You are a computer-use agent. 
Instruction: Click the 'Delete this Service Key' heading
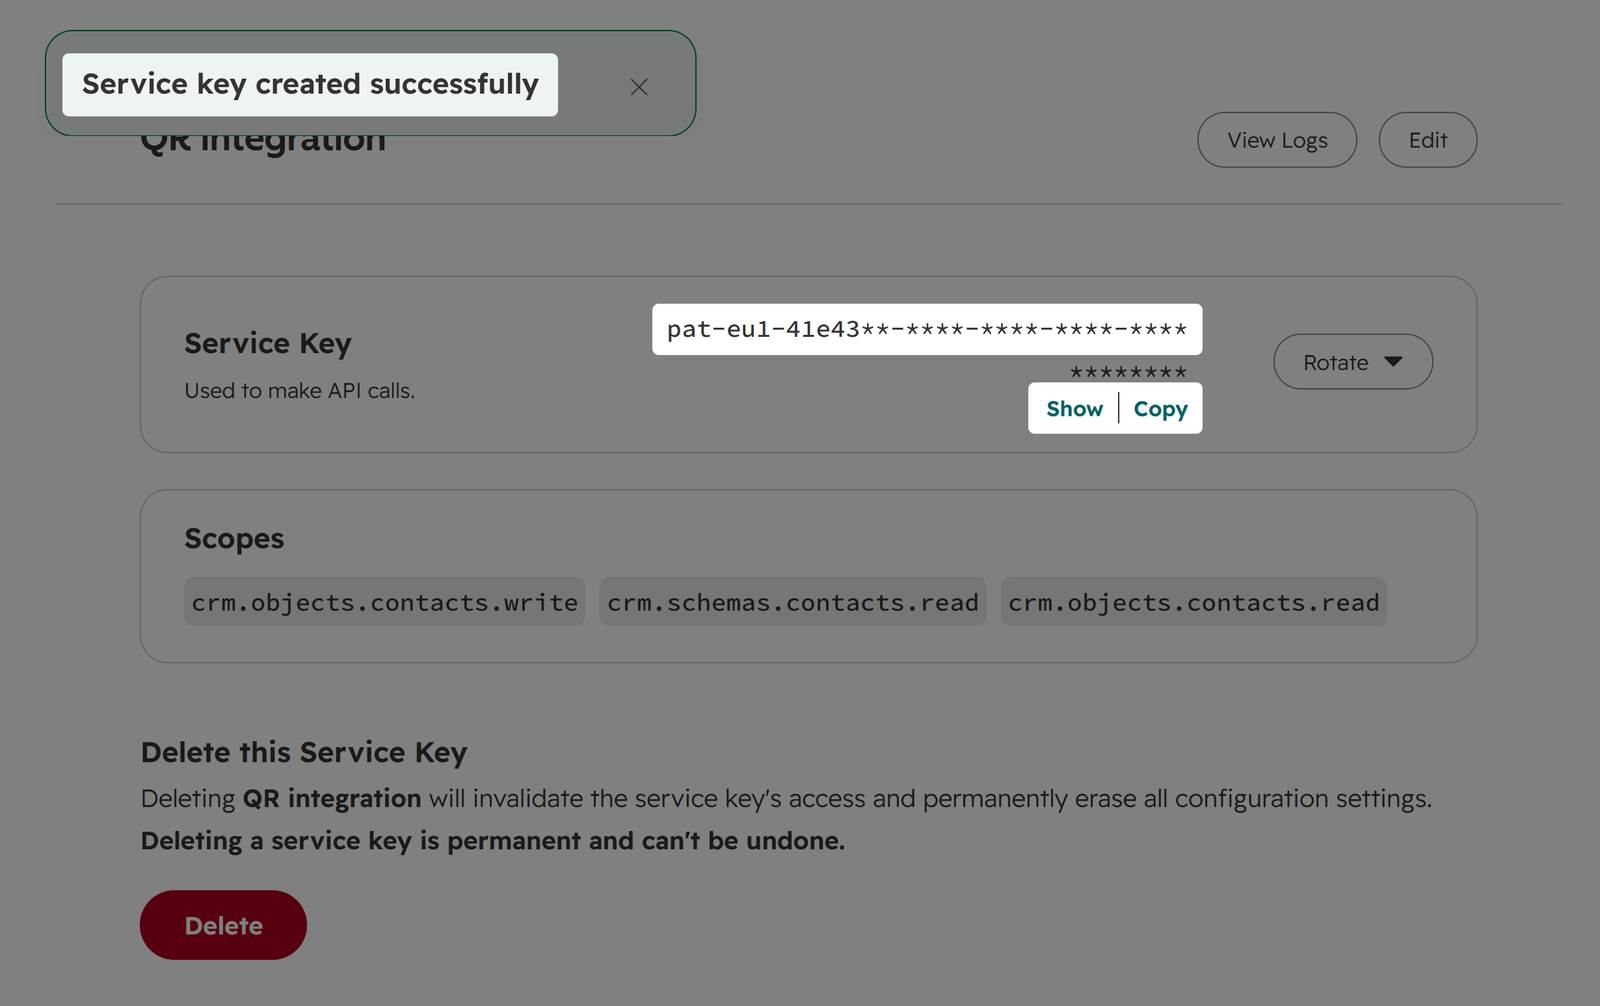point(304,752)
